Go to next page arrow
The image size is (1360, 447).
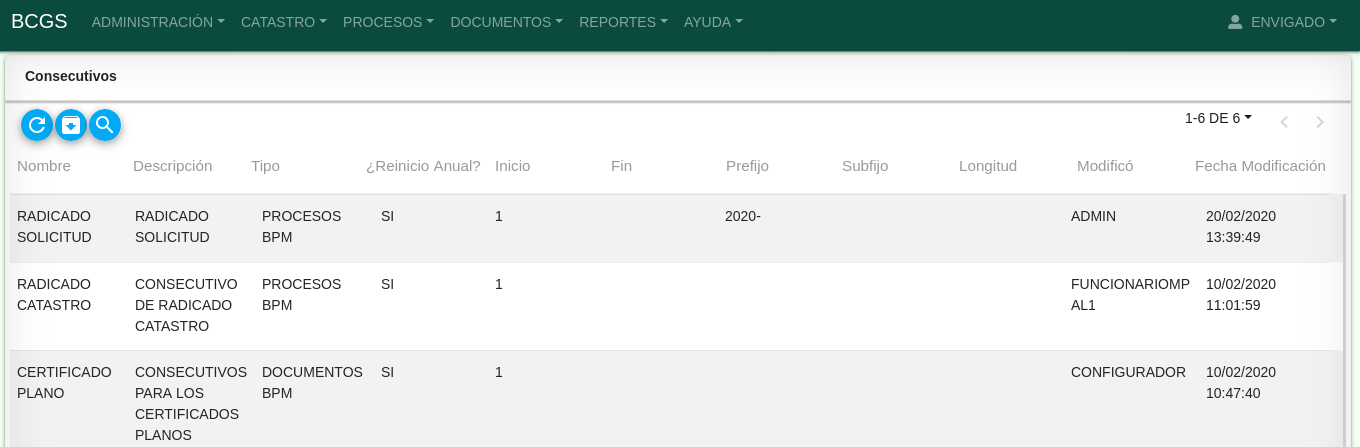pyautogui.click(x=1320, y=122)
